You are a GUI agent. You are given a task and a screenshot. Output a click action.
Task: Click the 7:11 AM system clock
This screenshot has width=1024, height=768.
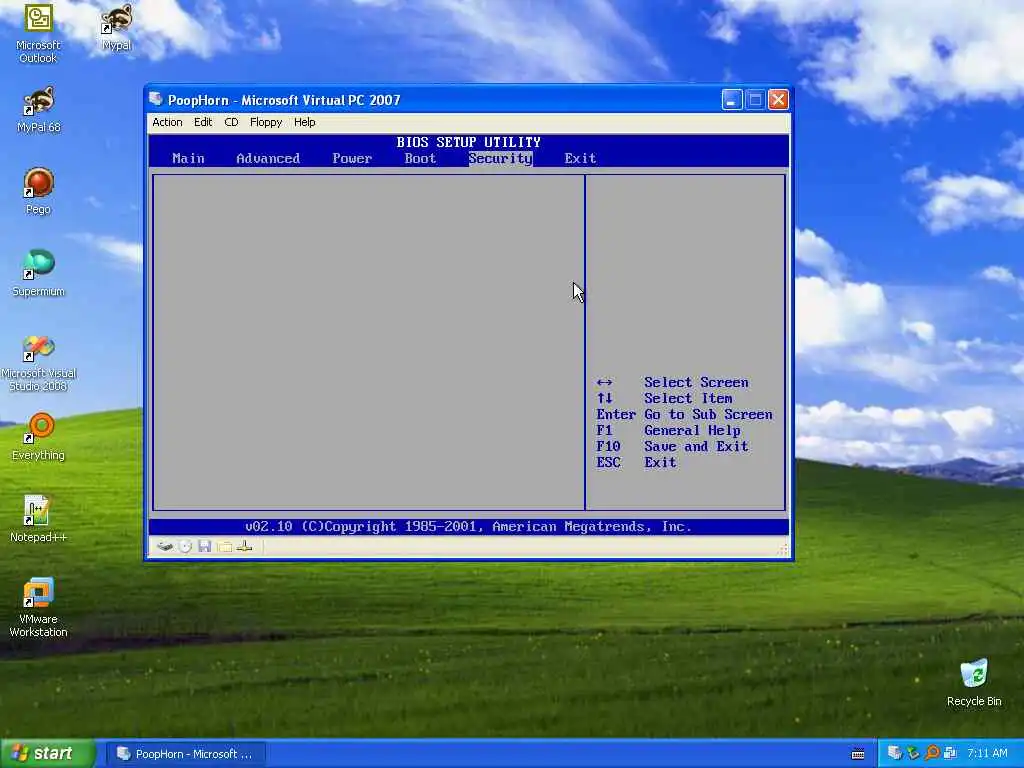click(987, 754)
